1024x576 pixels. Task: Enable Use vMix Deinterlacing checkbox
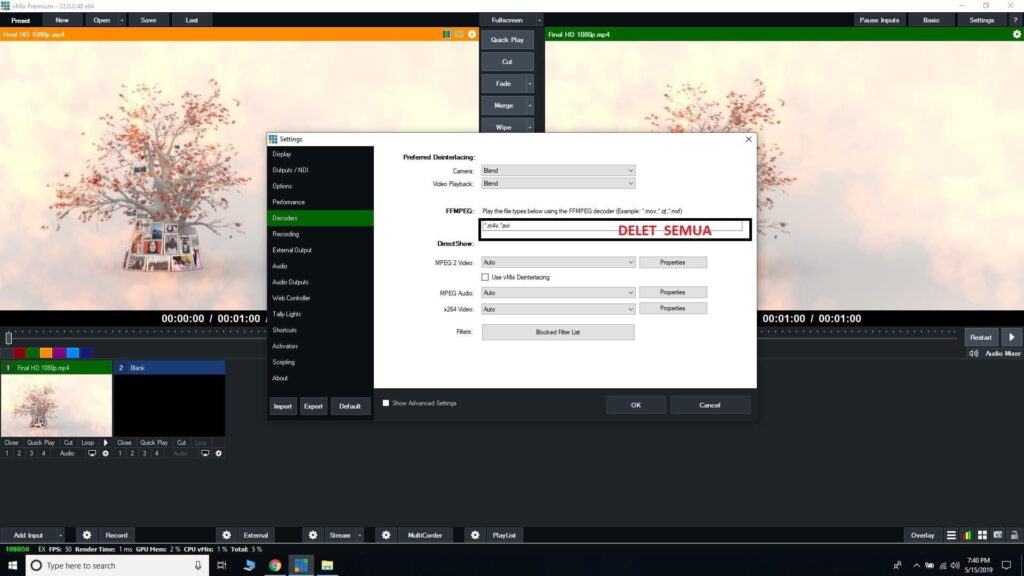485,277
